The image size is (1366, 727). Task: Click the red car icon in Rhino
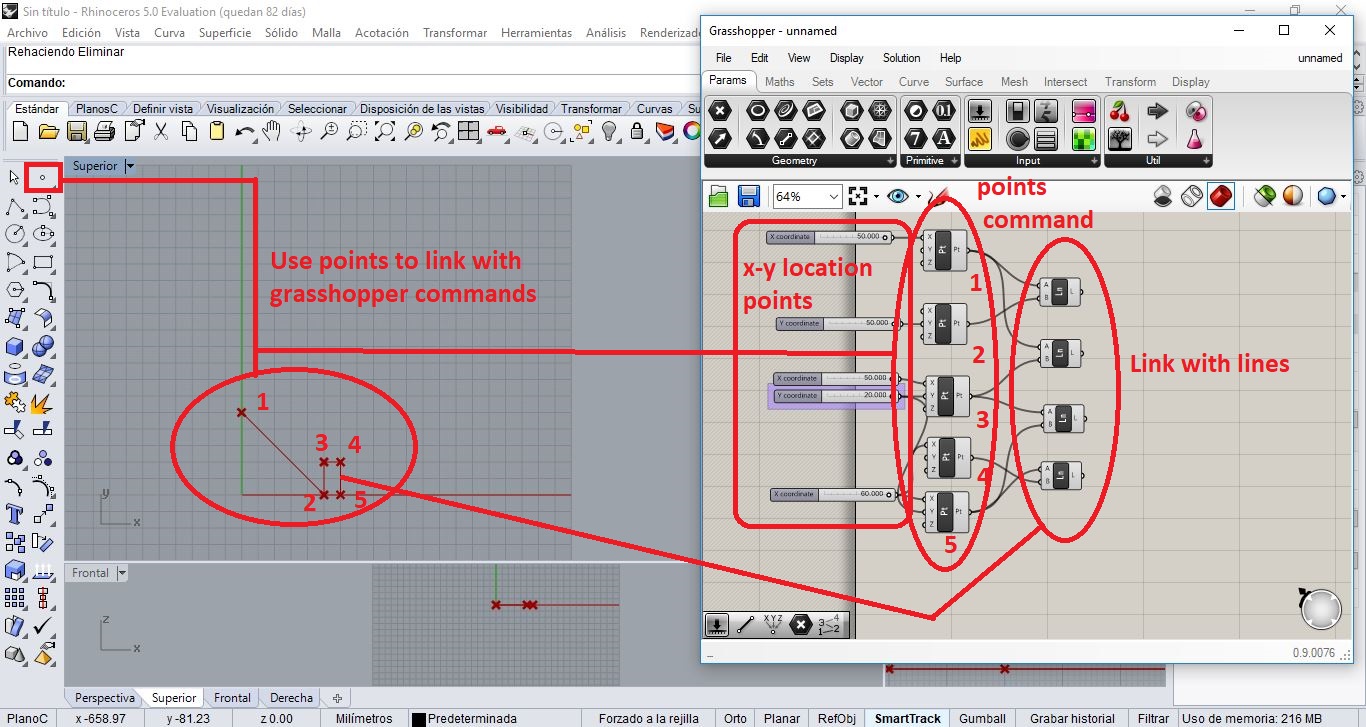pos(497,131)
